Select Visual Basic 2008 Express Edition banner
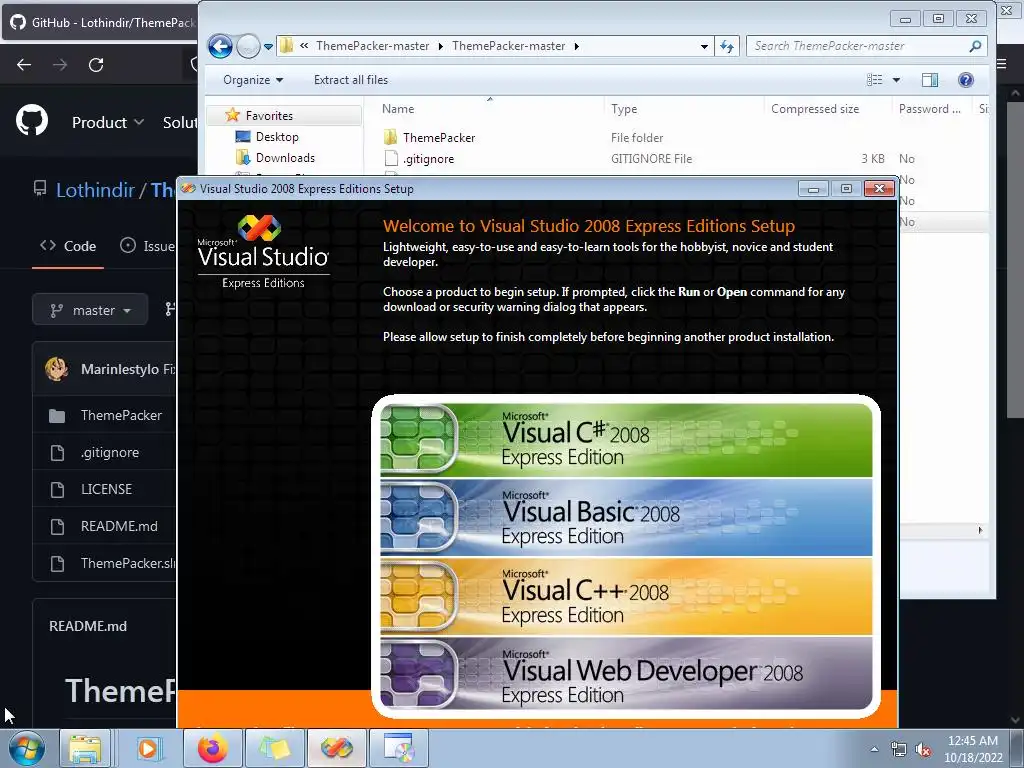The image size is (1024, 768). coord(626,518)
